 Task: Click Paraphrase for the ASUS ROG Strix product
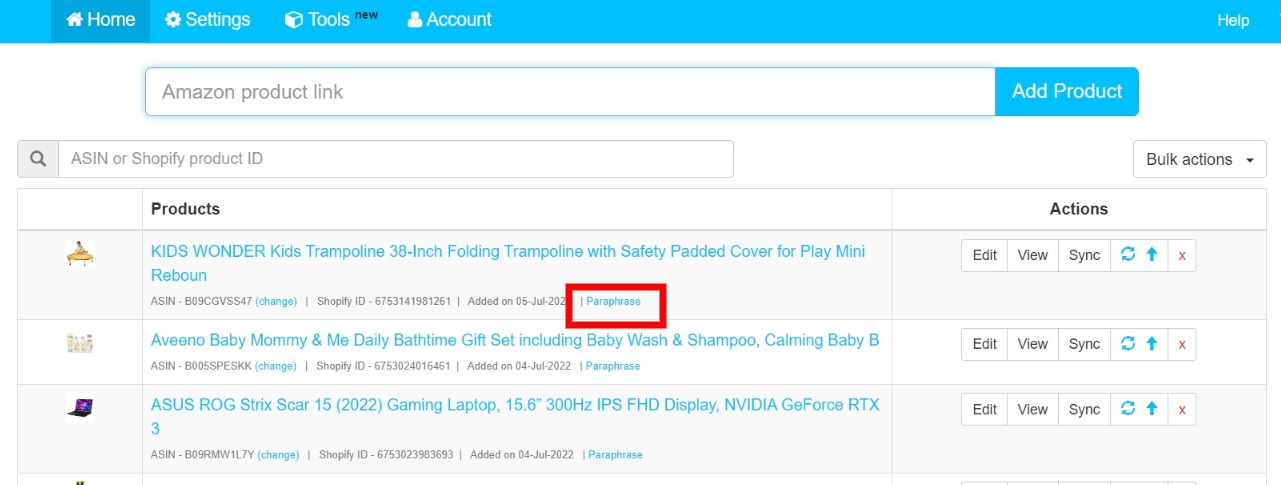[x=615, y=454]
